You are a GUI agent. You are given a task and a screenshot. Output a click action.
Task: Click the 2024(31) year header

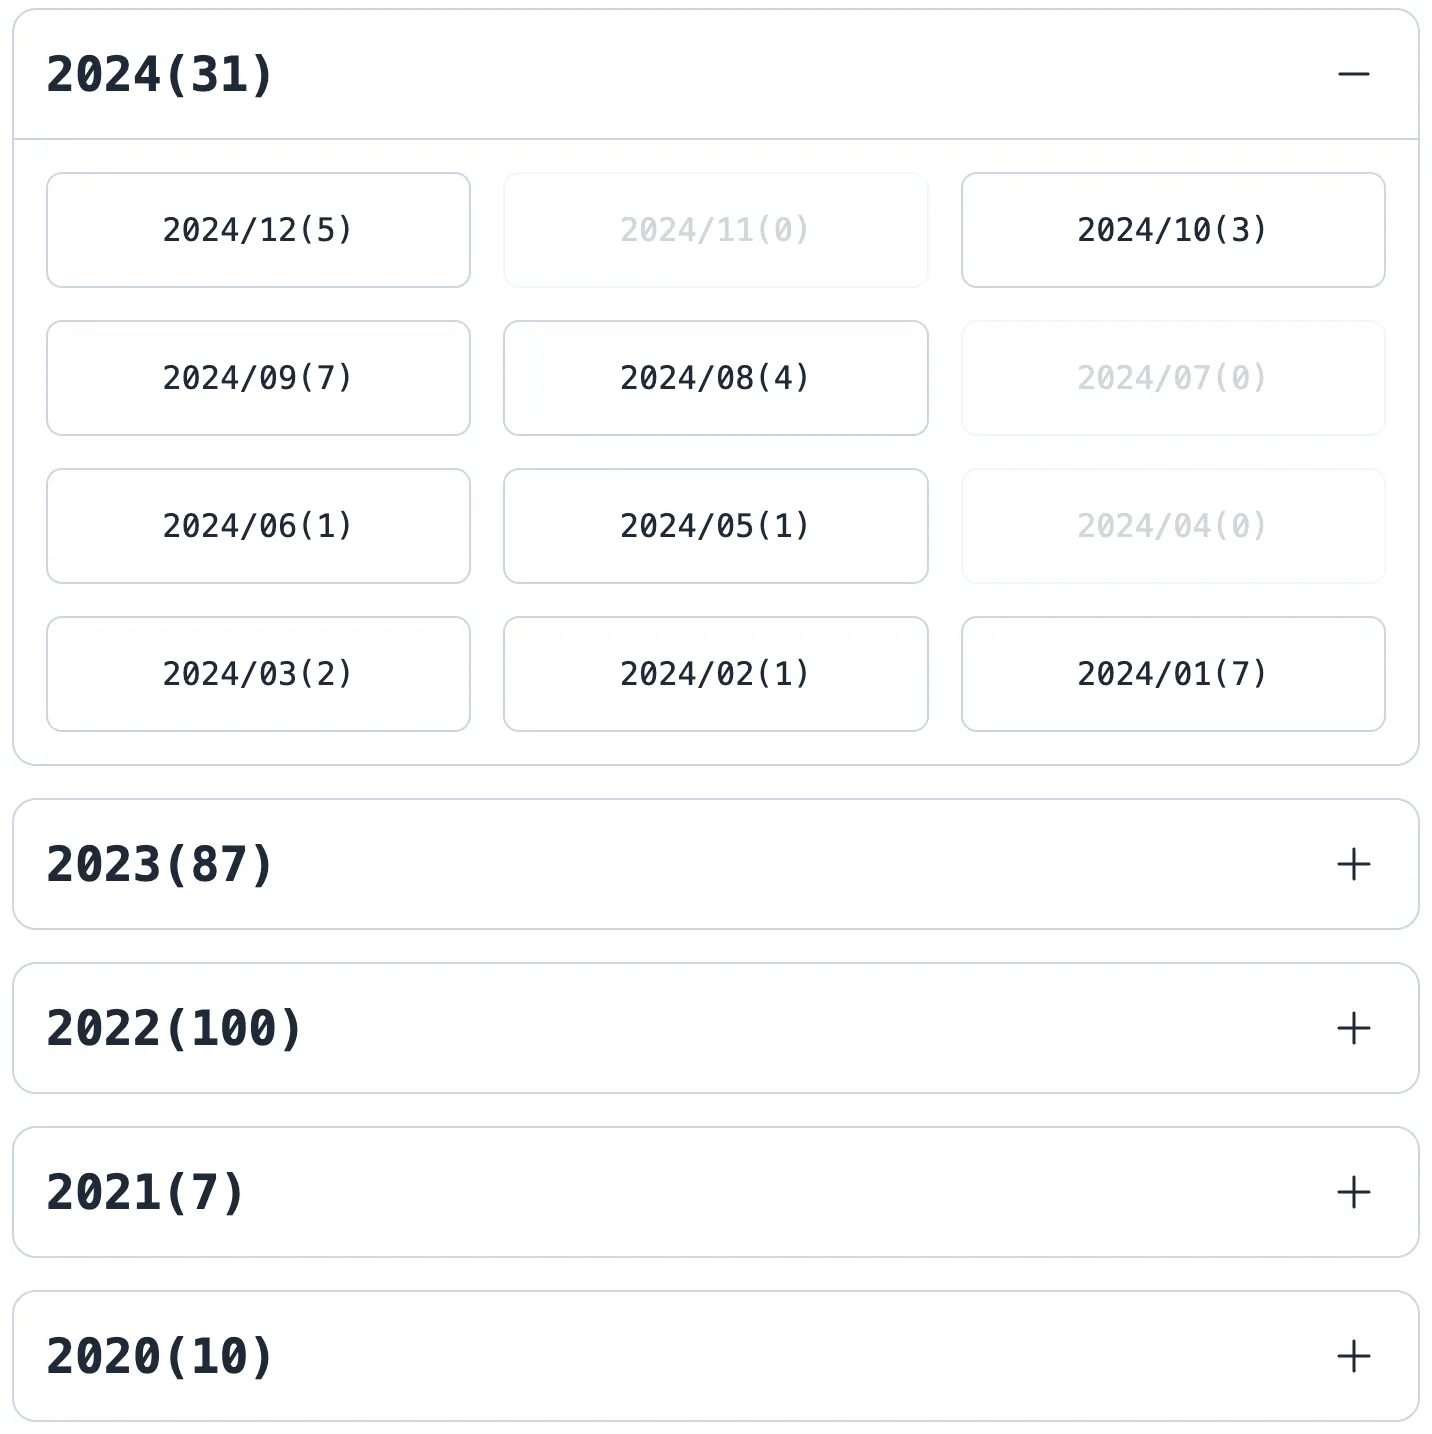point(160,74)
